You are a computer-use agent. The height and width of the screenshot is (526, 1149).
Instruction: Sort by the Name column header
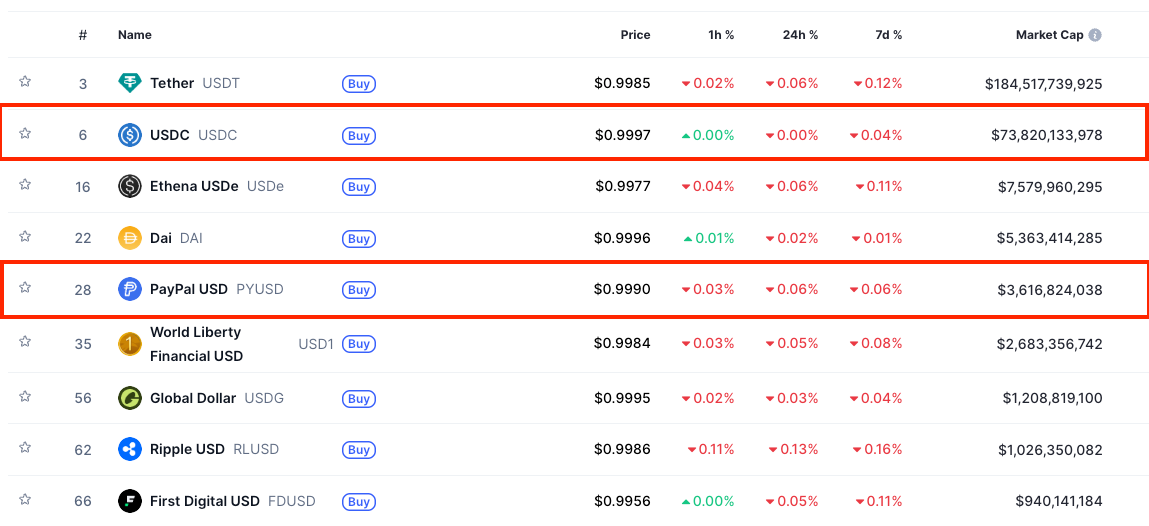pos(135,35)
